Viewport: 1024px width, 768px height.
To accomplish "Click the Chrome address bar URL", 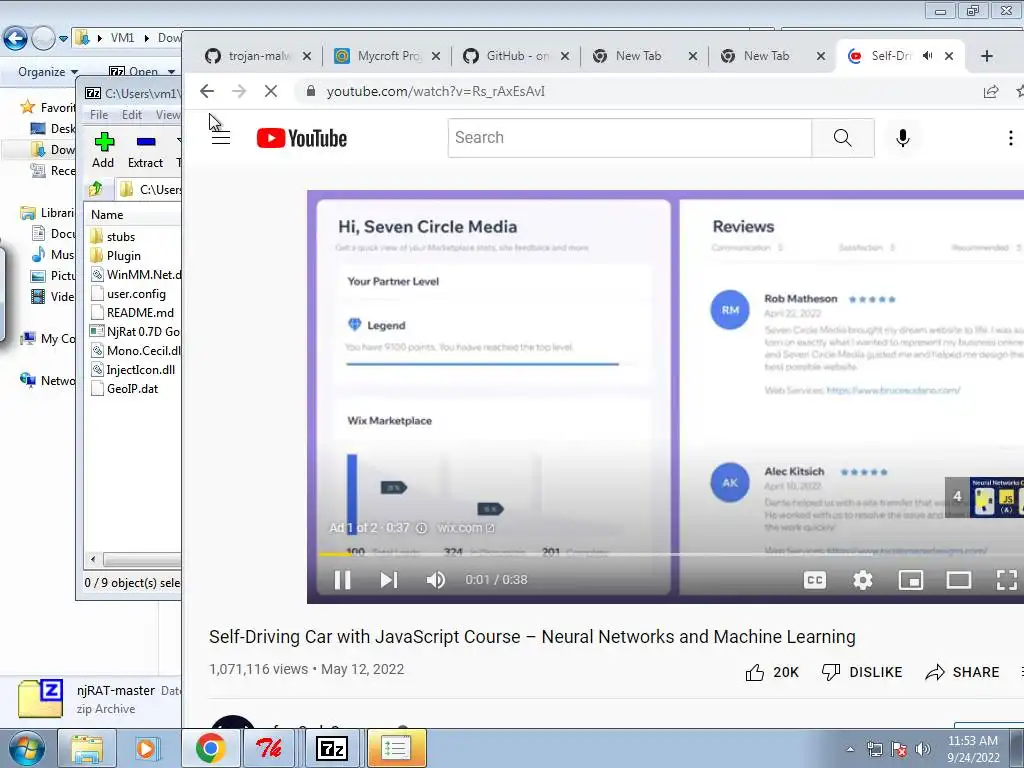I will tap(436, 91).
